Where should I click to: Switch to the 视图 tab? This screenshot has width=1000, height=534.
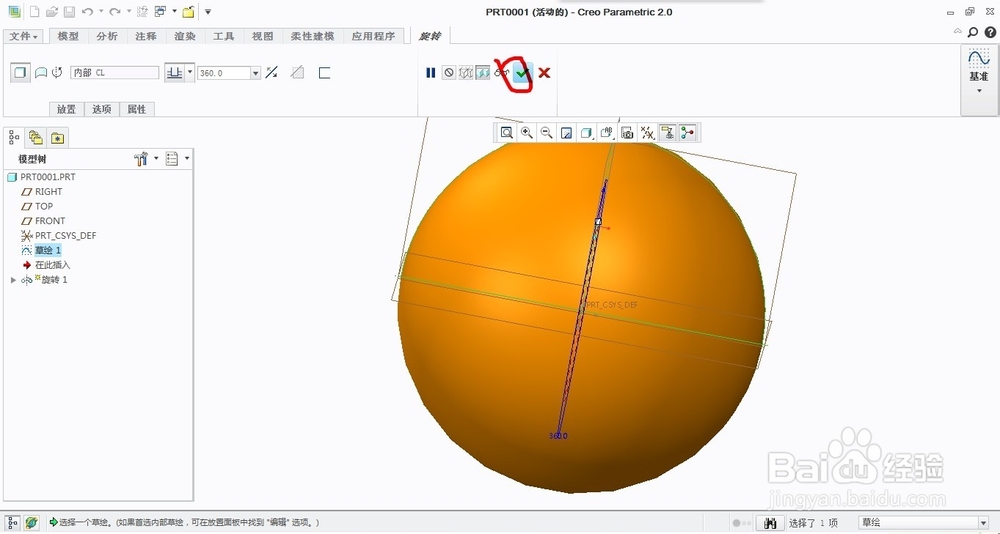click(263, 36)
